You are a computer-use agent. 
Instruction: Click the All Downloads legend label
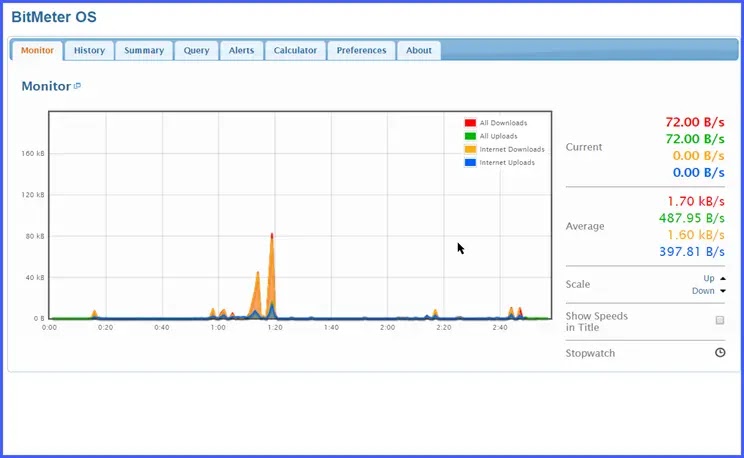tap(503, 123)
